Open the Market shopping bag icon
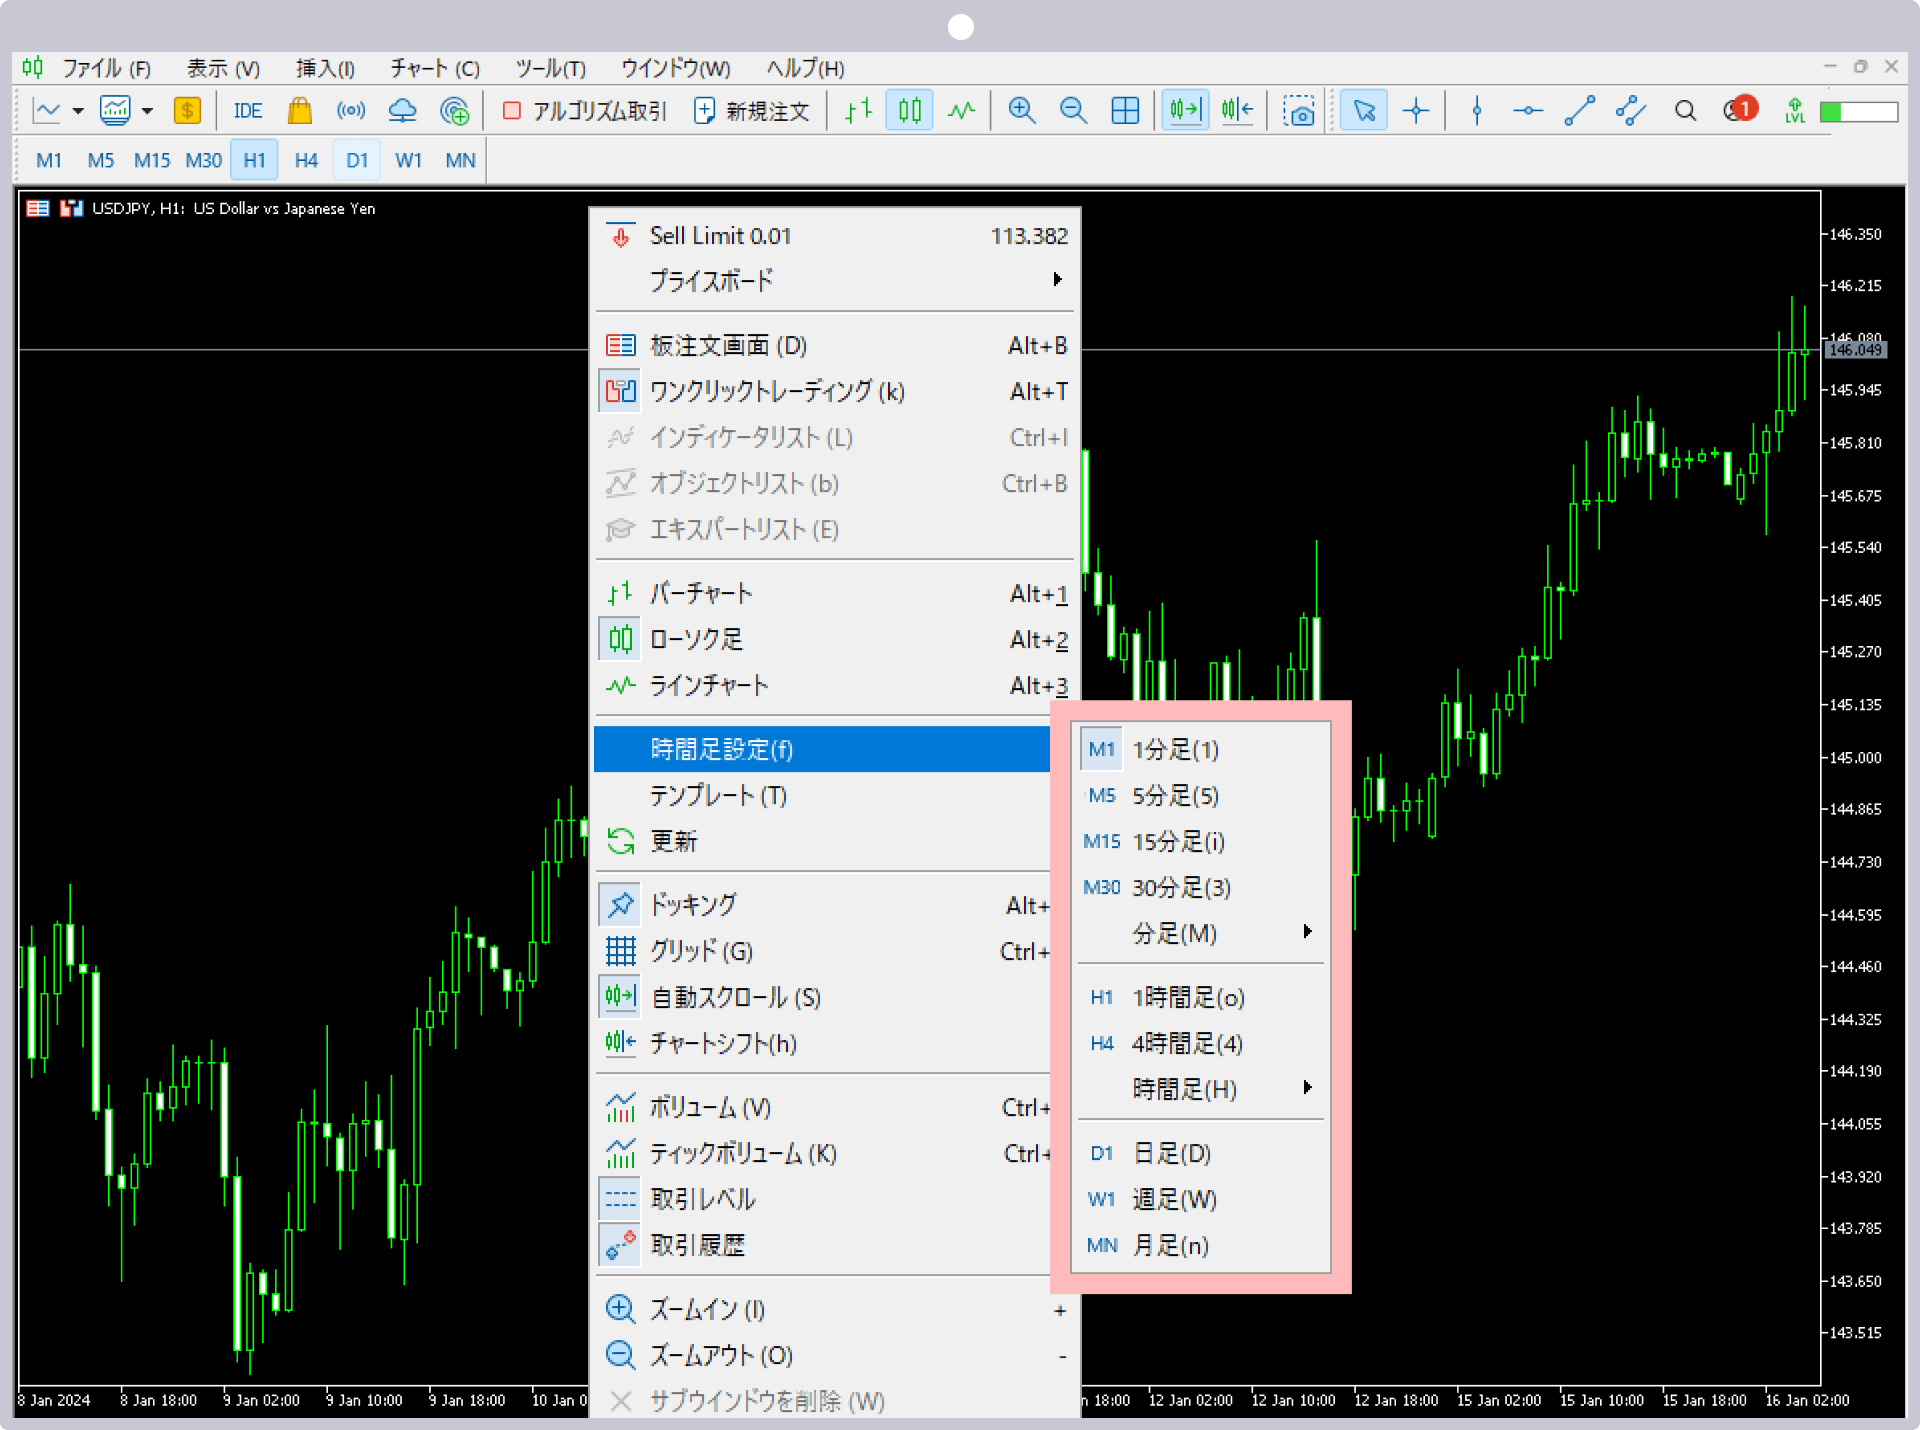 (300, 111)
